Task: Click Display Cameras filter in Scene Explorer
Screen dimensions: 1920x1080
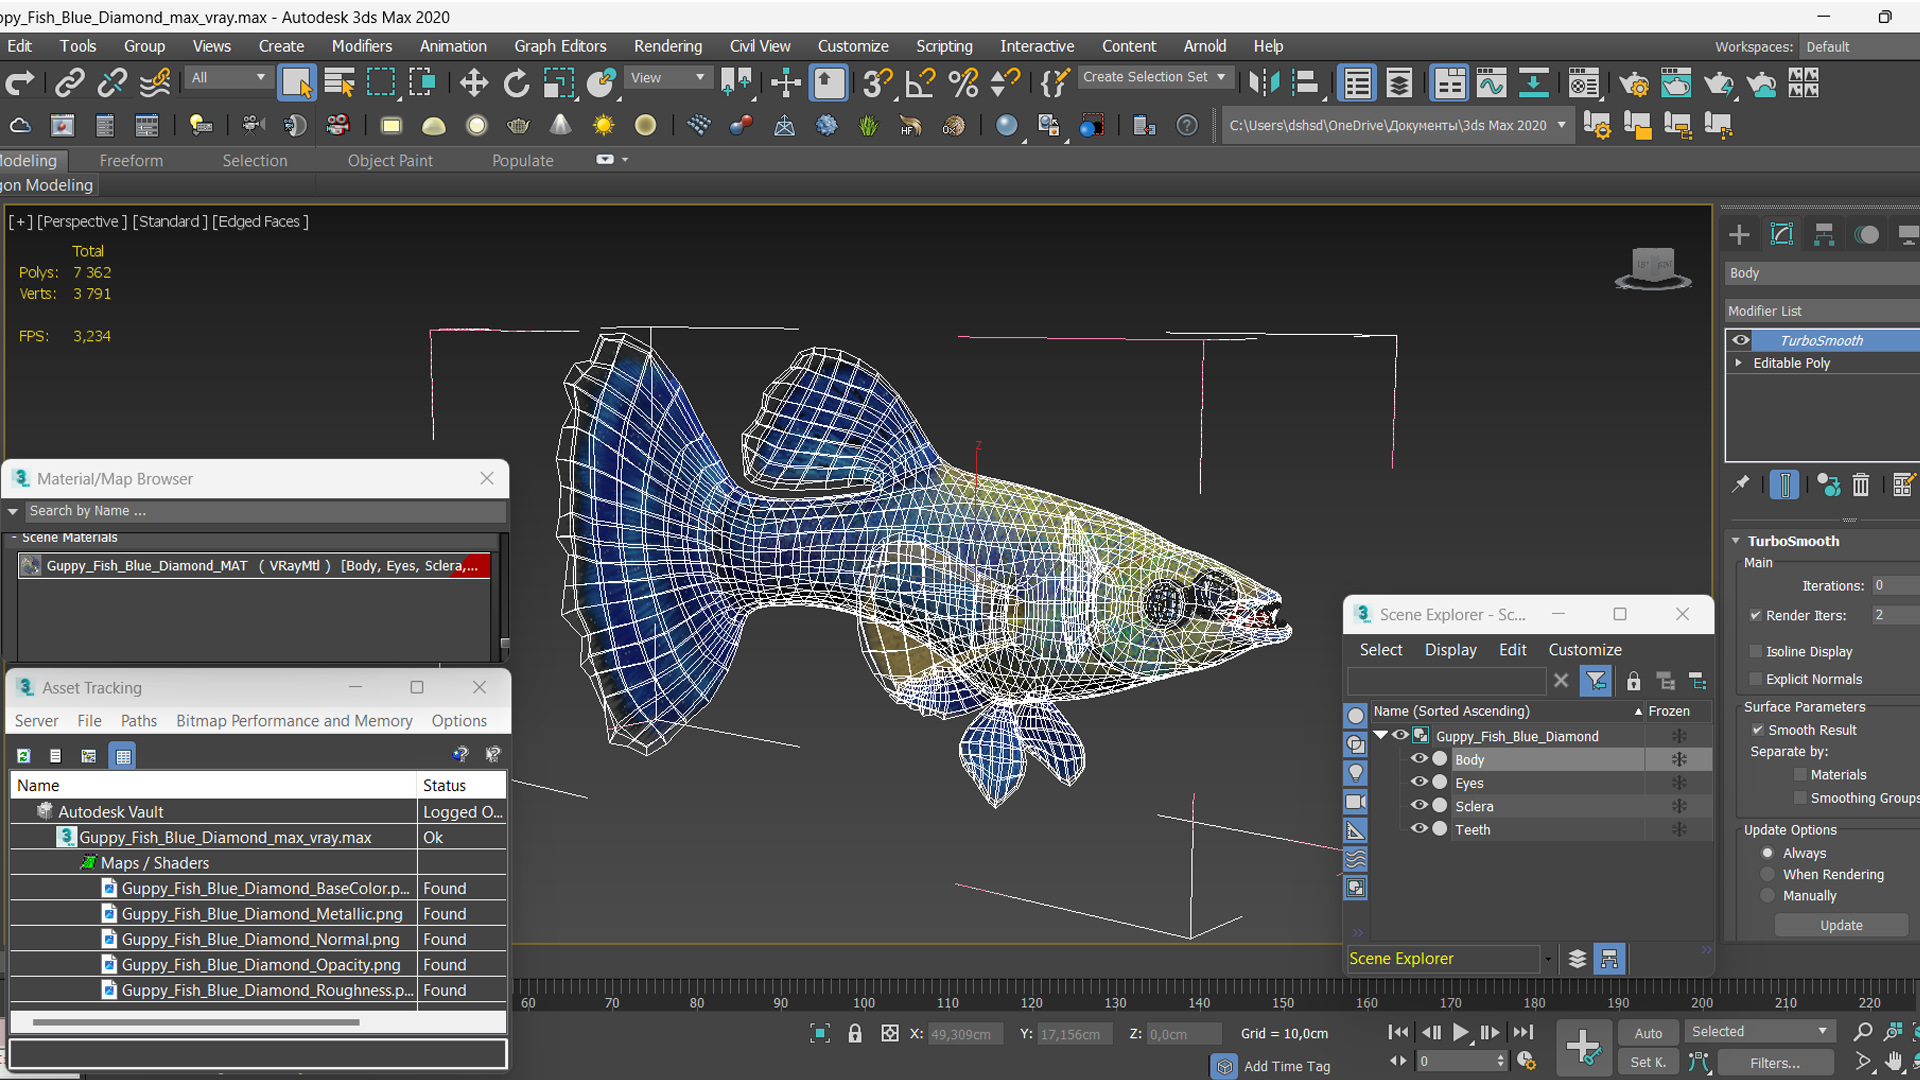Action: (x=1355, y=801)
